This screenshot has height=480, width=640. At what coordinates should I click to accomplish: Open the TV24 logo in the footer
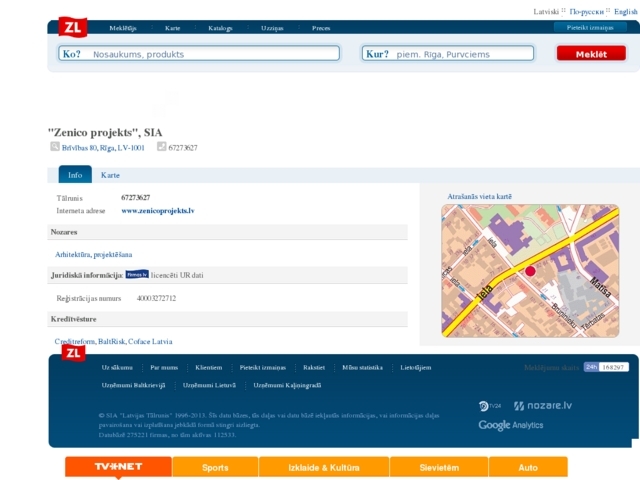[x=489, y=406]
